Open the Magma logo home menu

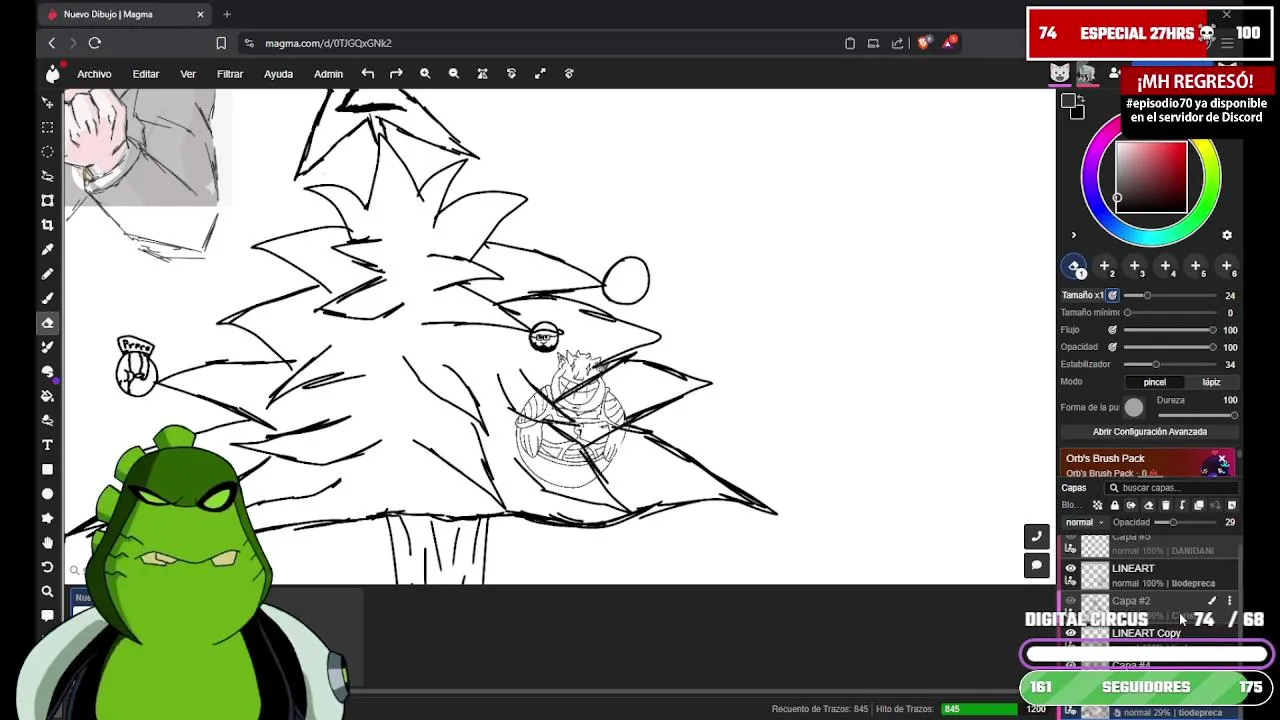click(53, 73)
